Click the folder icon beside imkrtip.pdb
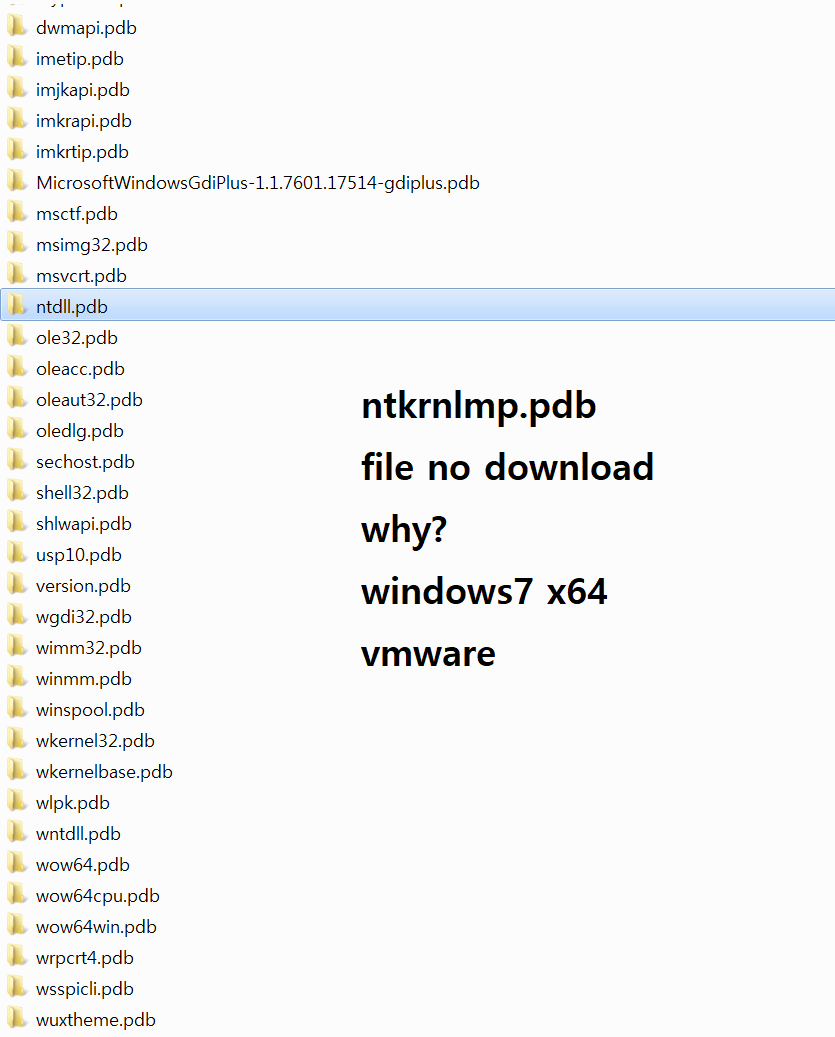The image size is (835, 1037). 17,151
